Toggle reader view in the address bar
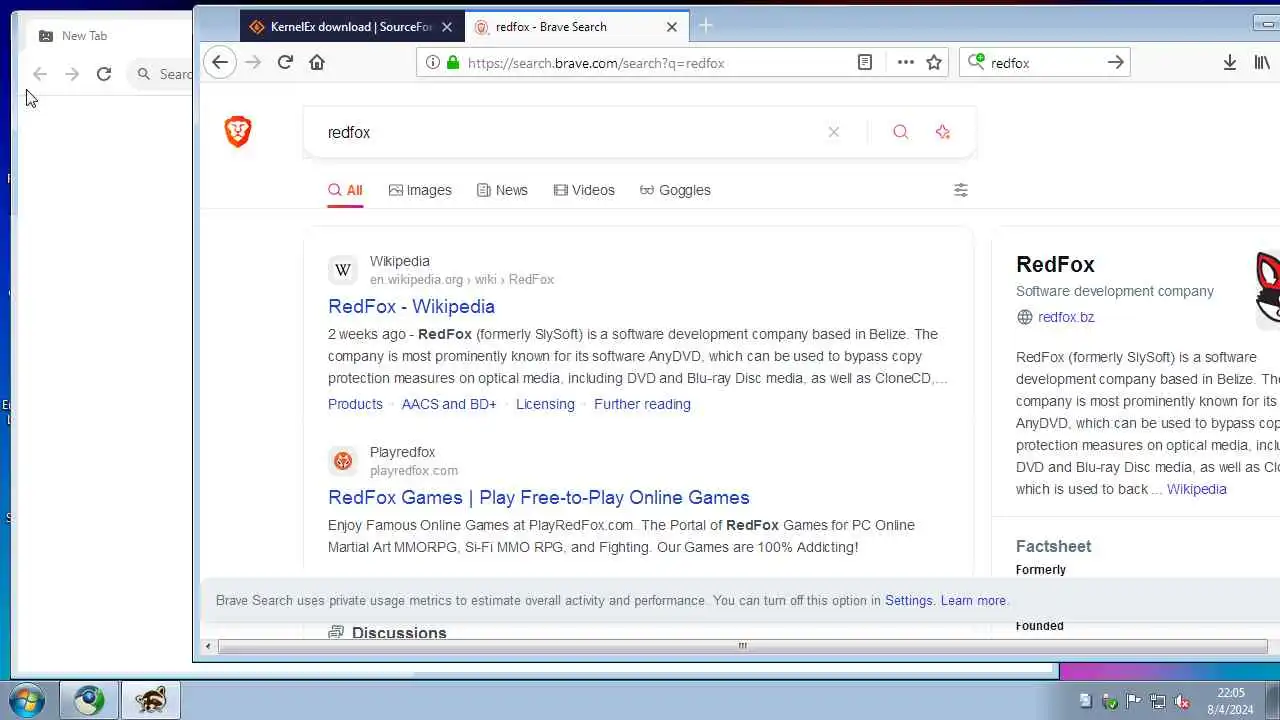Screen dimensions: 1280x720 coord(865,62)
